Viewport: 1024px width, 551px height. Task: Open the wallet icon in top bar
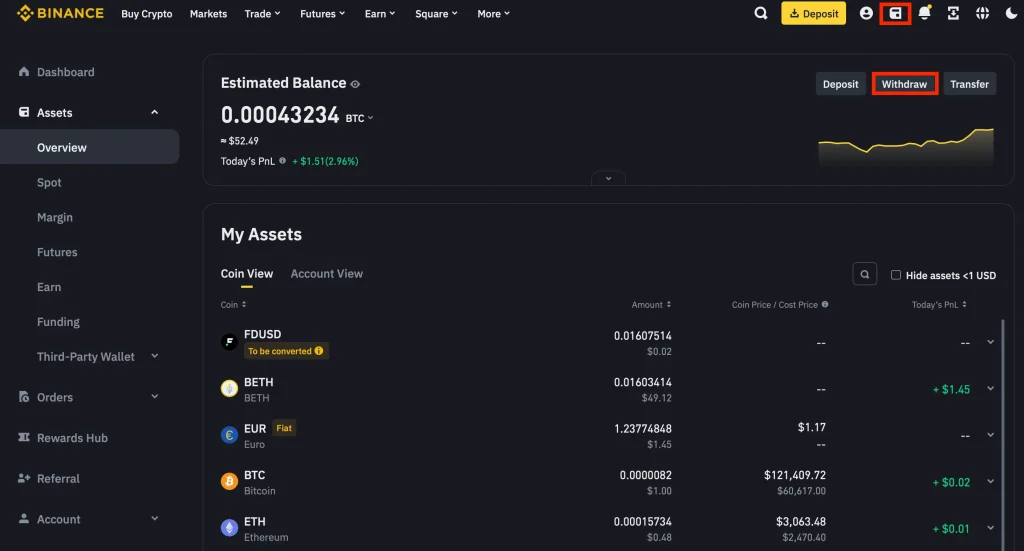point(895,13)
